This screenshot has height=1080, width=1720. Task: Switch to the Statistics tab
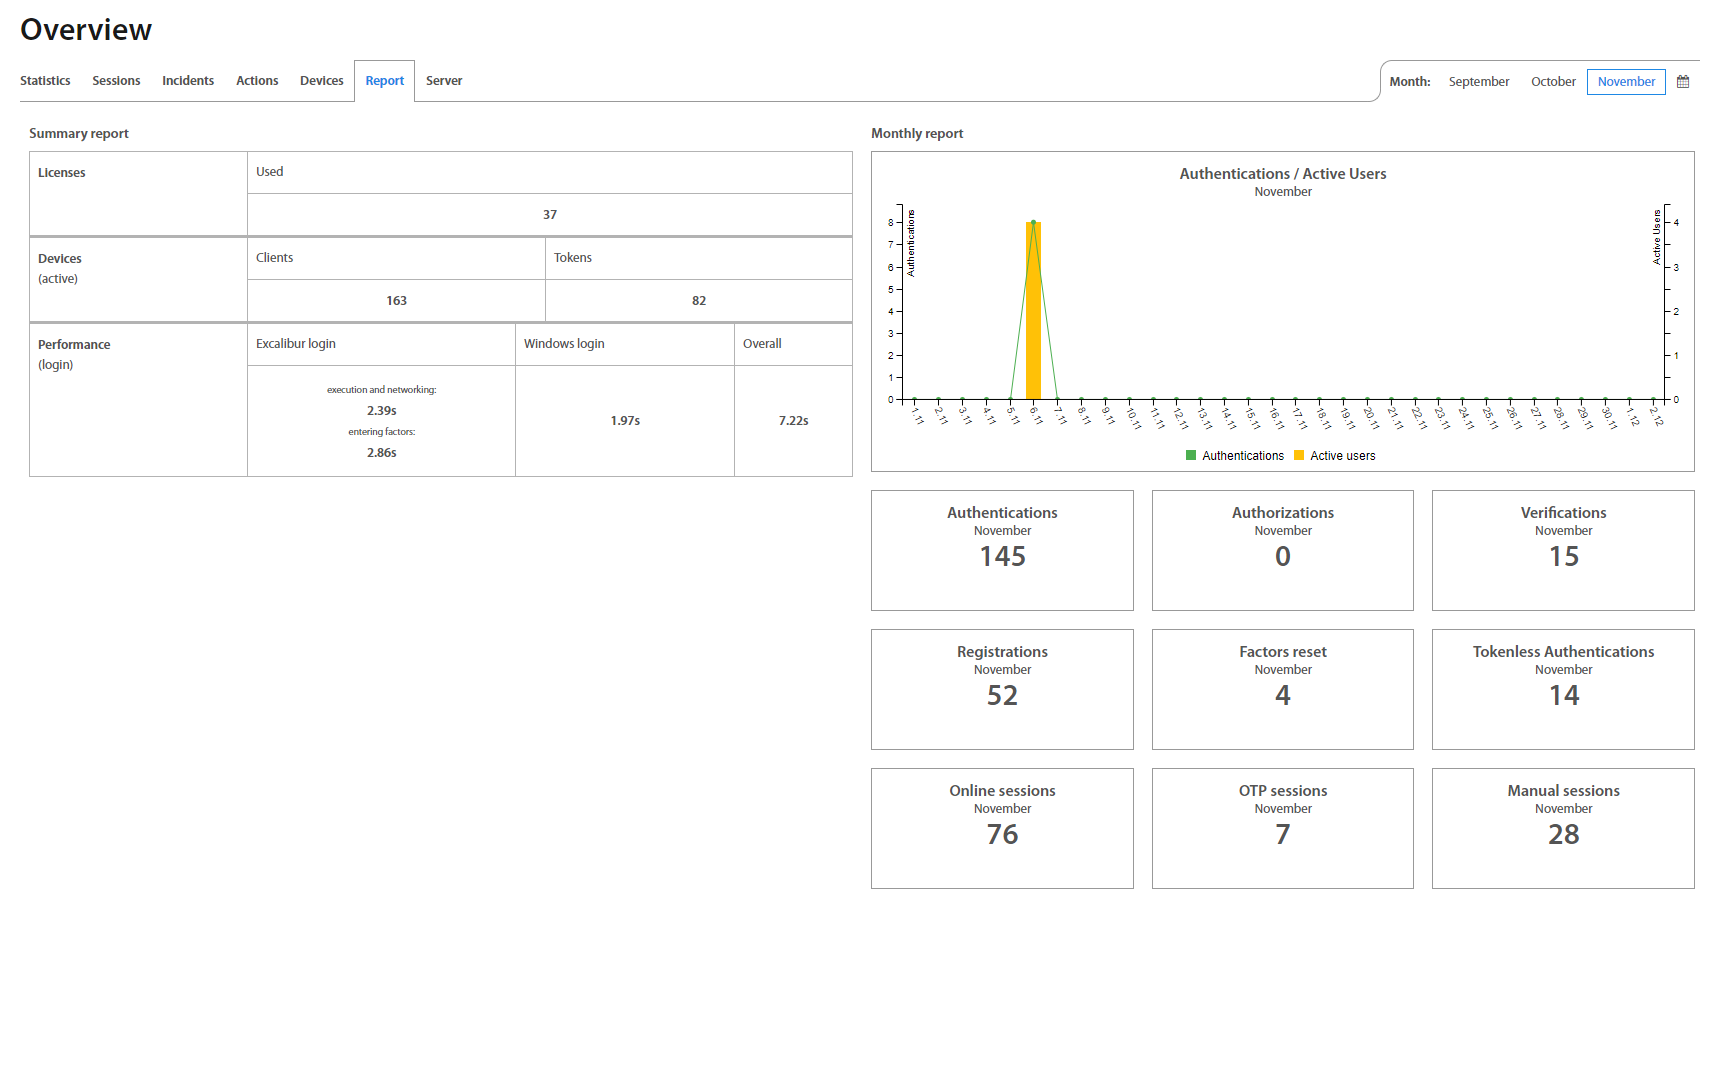(x=45, y=81)
